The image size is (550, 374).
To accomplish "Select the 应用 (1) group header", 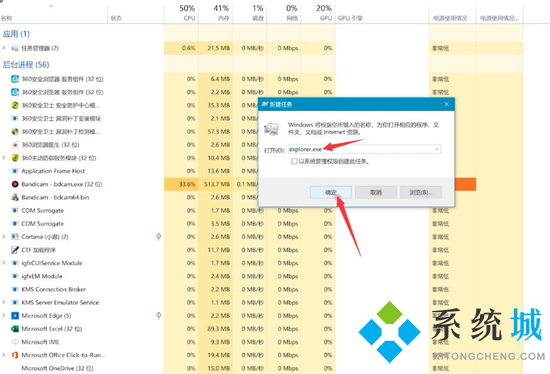I will click(16, 34).
